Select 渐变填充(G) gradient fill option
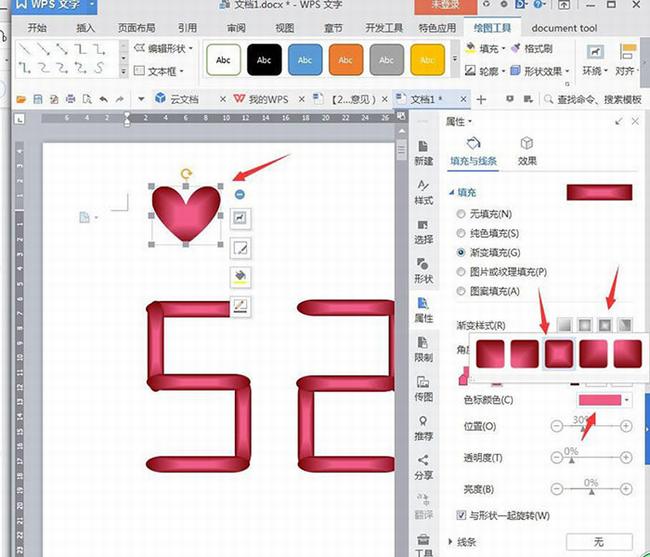This screenshot has height=557, width=650. click(488, 252)
